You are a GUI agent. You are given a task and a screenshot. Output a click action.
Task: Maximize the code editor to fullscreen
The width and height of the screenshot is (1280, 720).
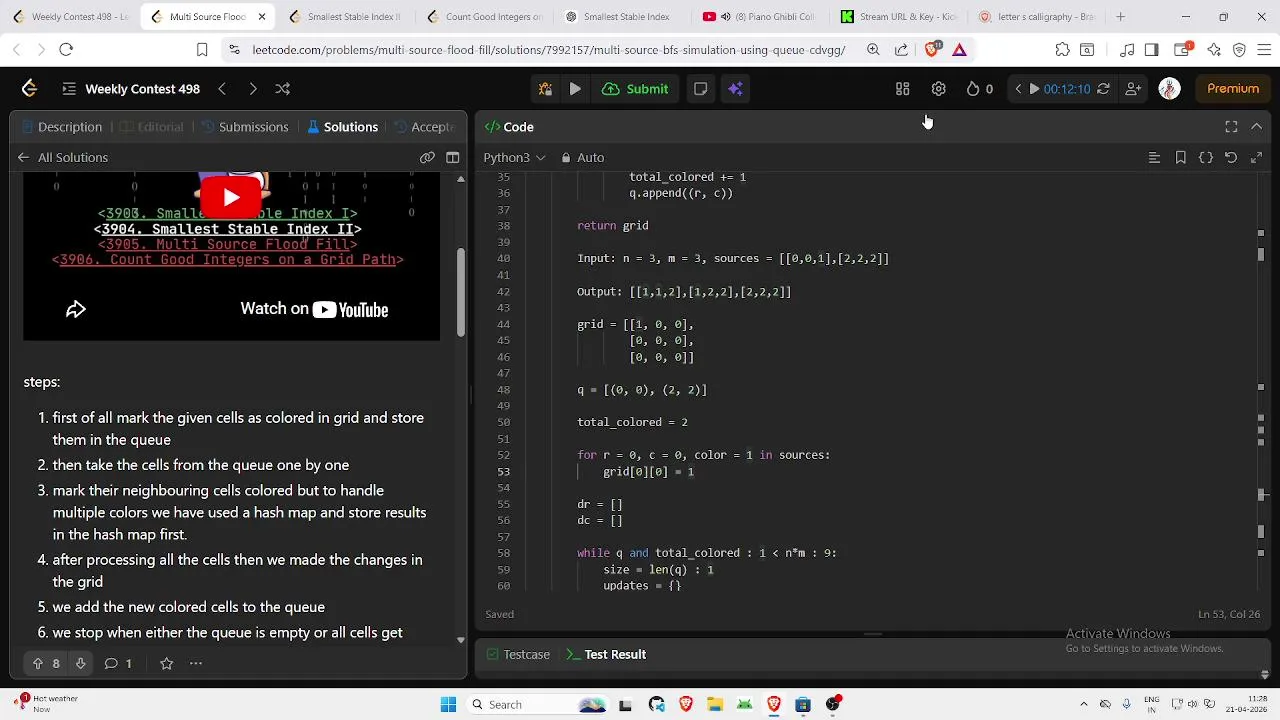click(x=1231, y=127)
